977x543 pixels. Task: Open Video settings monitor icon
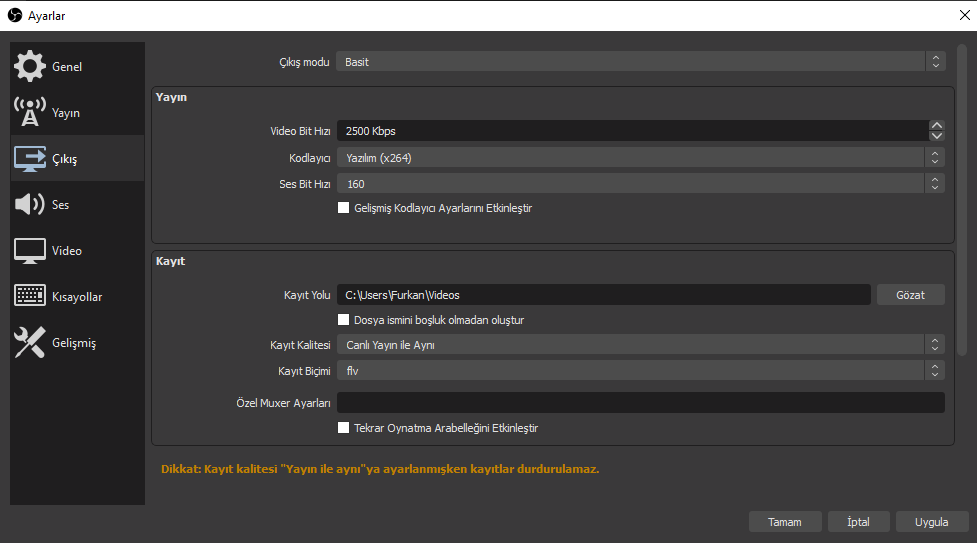pos(29,250)
